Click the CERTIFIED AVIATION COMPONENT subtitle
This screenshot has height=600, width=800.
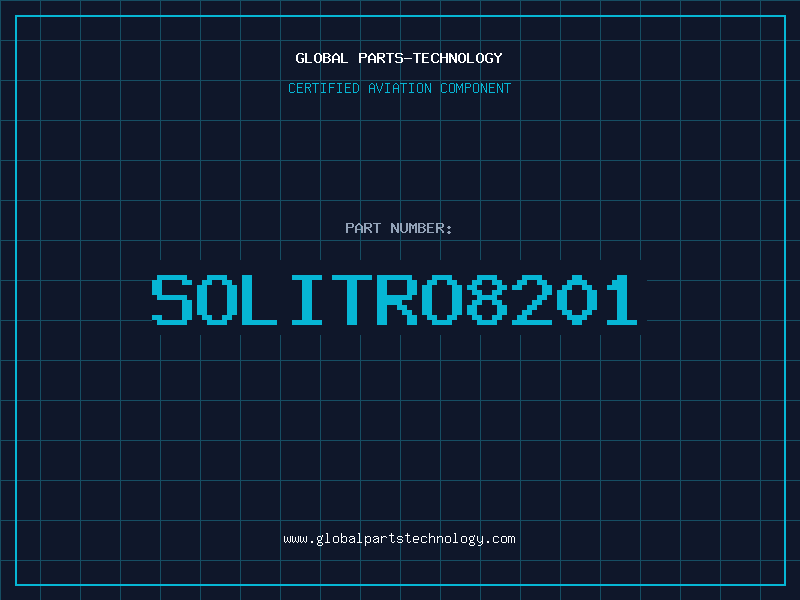pos(399,88)
